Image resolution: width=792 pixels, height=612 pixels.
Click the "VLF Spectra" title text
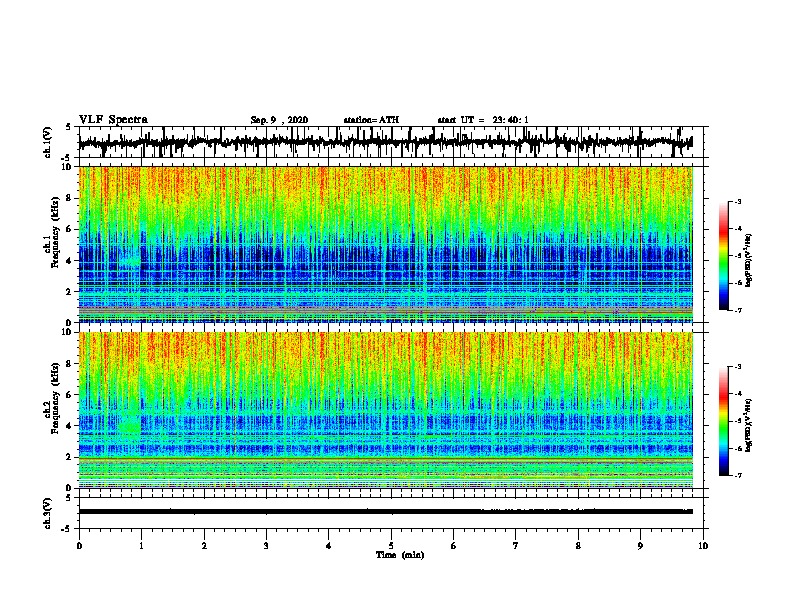(113, 120)
